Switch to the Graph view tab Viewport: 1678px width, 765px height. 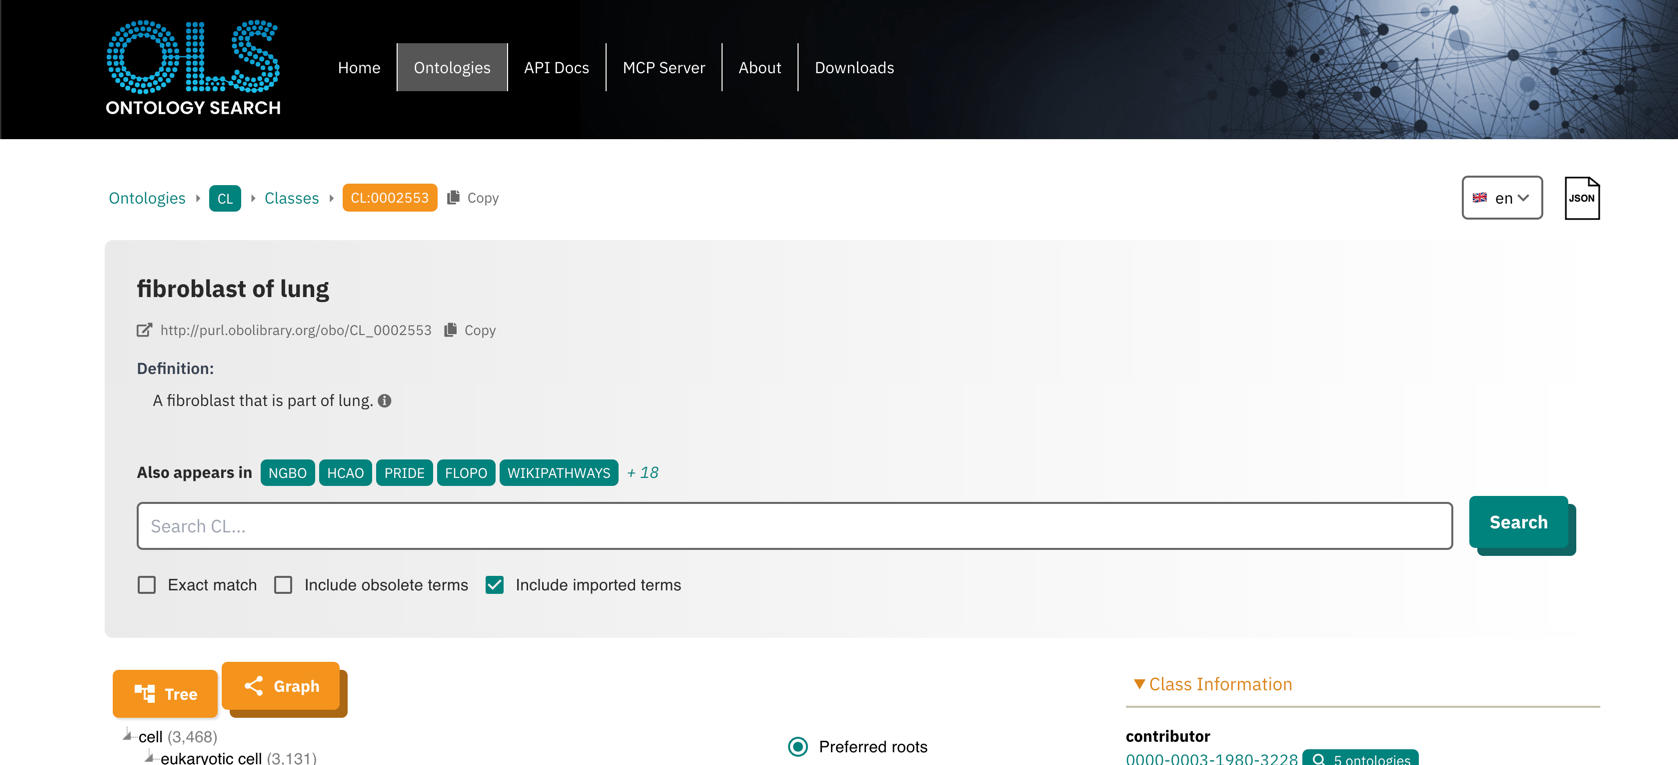click(282, 686)
